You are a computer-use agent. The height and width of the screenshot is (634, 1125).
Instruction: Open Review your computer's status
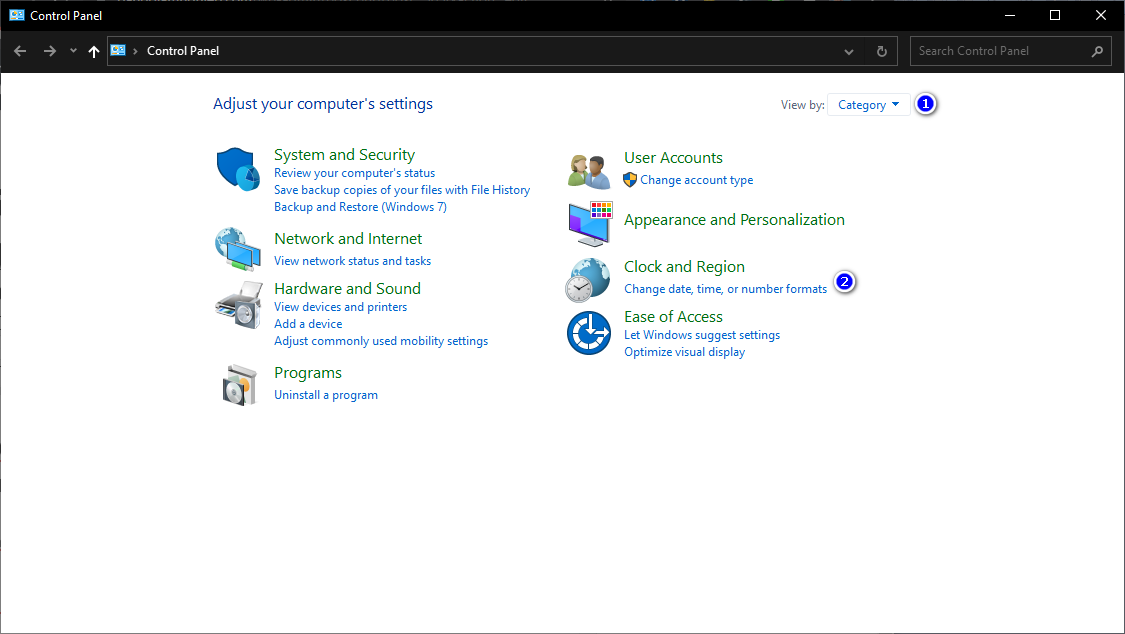[354, 173]
